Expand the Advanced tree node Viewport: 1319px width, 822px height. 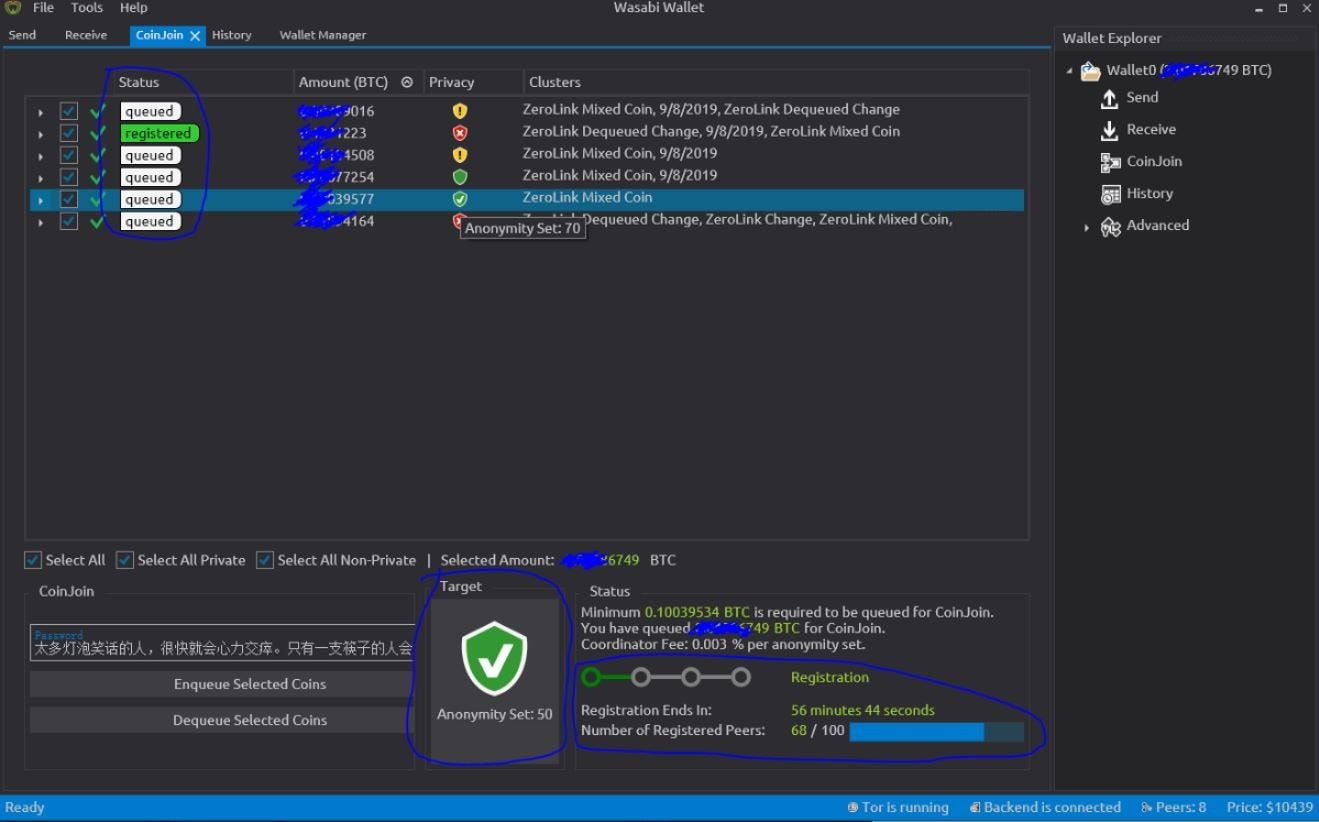pyautogui.click(x=1087, y=228)
